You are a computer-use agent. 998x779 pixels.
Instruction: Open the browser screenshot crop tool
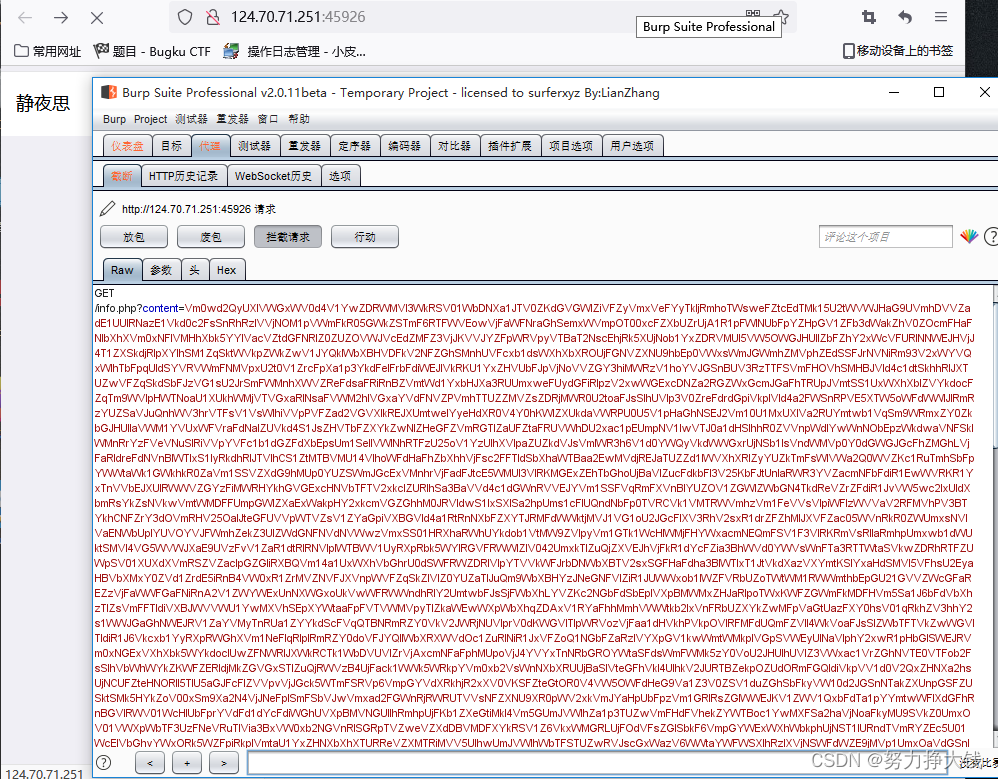click(869, 17)
